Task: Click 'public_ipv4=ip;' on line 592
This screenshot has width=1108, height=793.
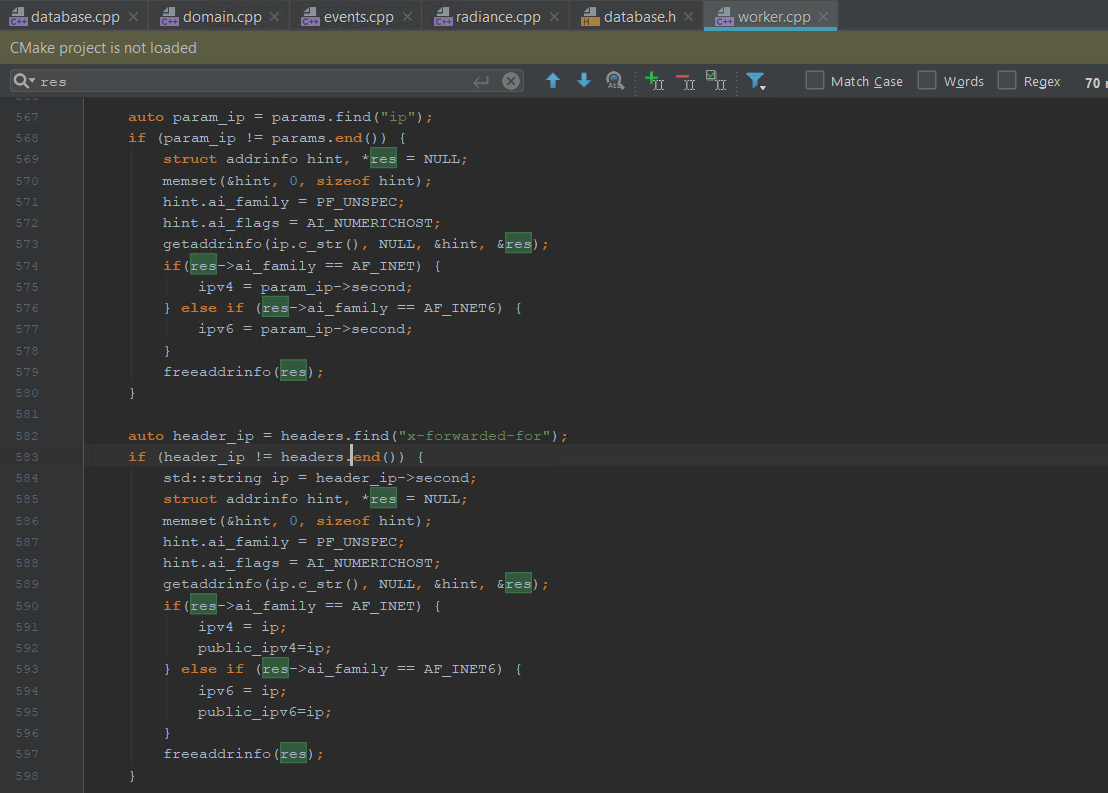Action: 264,648
